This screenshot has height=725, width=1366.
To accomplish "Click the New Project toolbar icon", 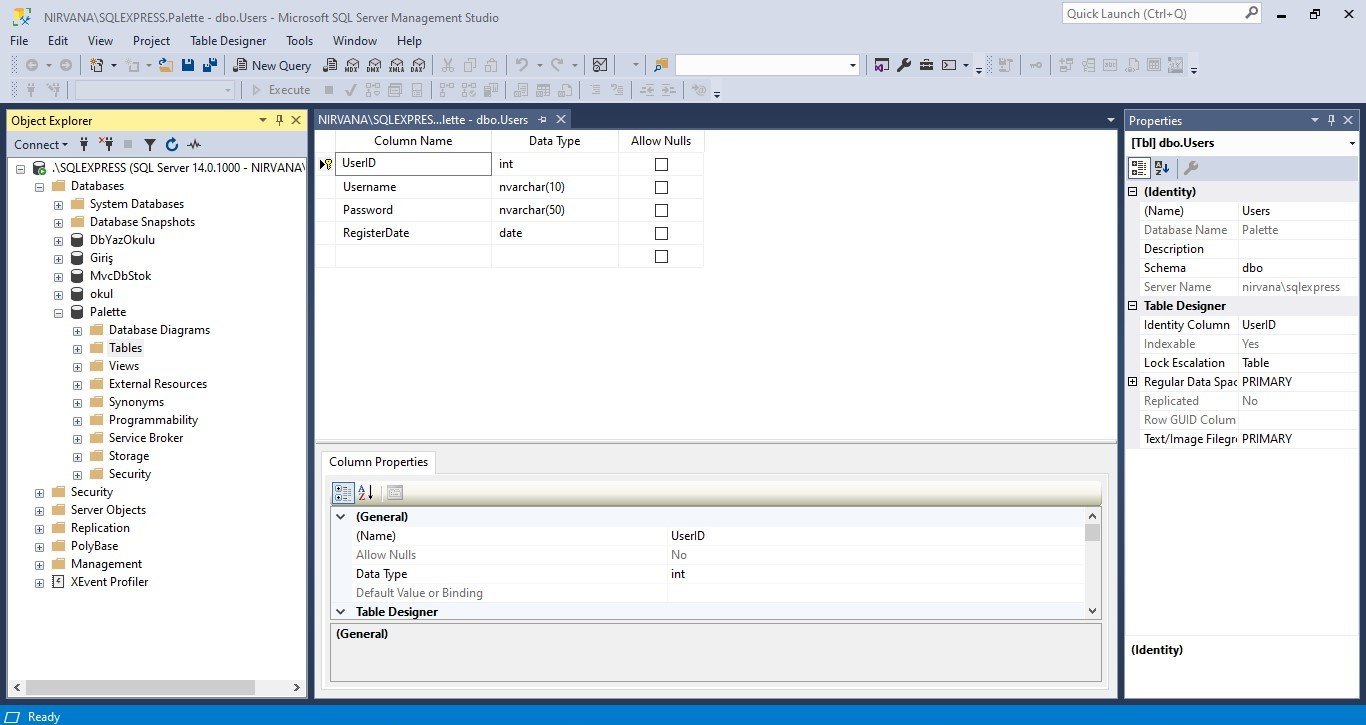I will click(97, 65).
